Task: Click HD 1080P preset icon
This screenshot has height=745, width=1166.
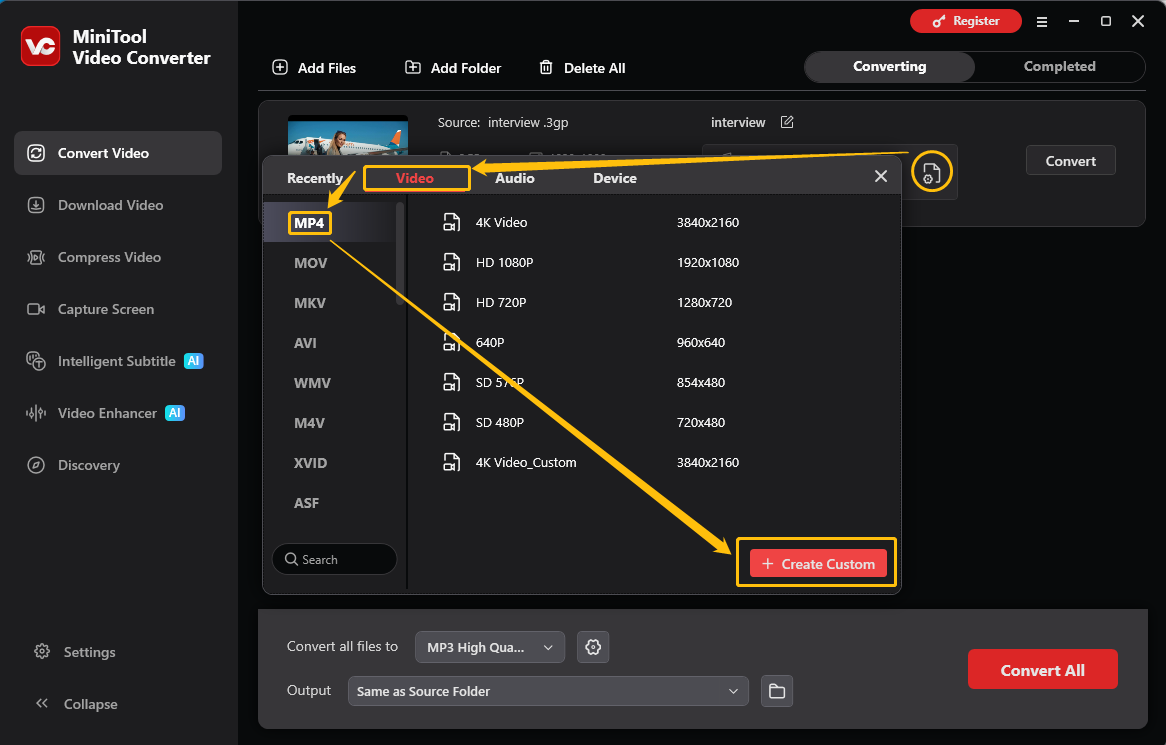Action: [x=451, y=262]
